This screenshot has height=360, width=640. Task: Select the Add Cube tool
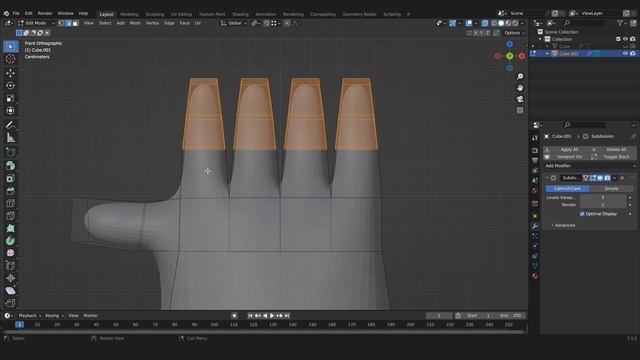point(11,152)
